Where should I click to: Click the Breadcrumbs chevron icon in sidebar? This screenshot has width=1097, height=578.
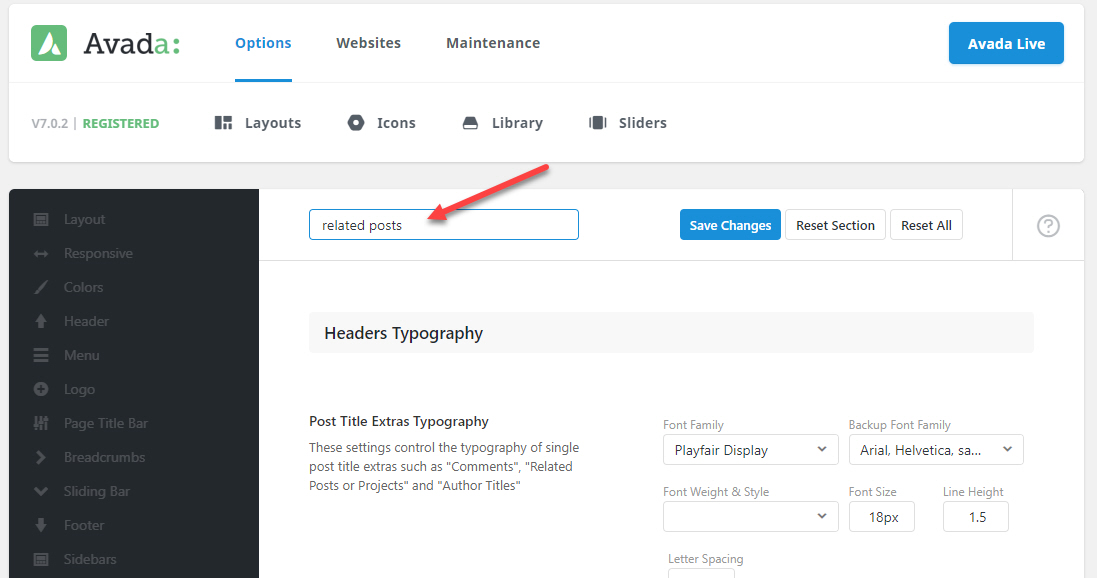tap(41, 458)
